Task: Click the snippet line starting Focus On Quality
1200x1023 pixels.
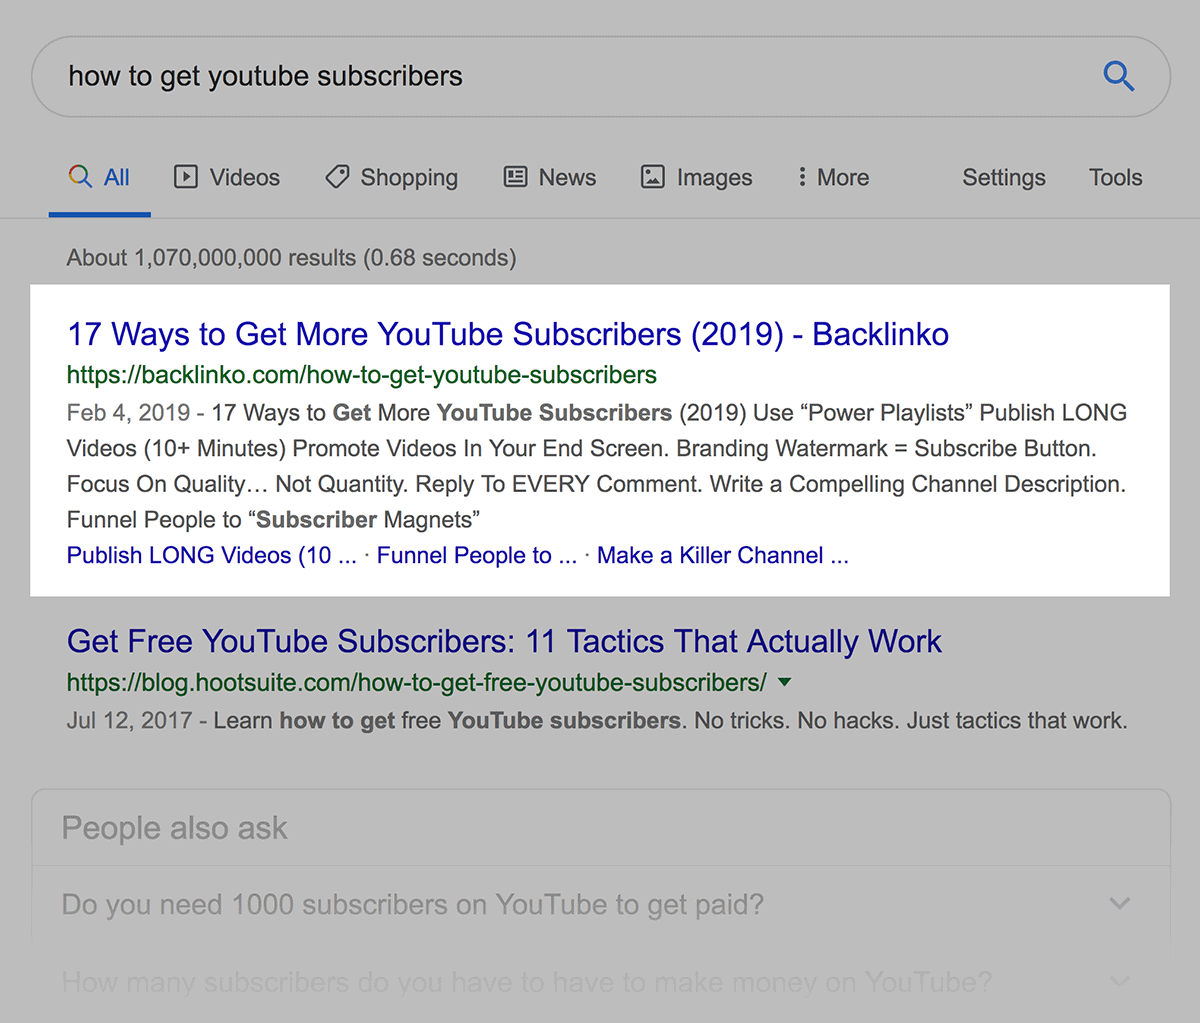Action: (596, 484)
